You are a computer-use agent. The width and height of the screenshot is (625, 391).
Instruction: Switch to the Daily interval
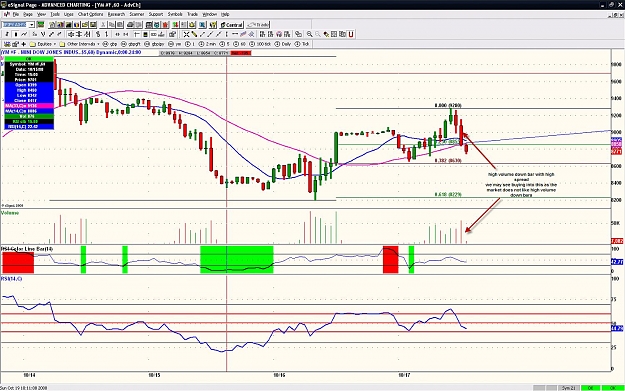click(283, 44)
